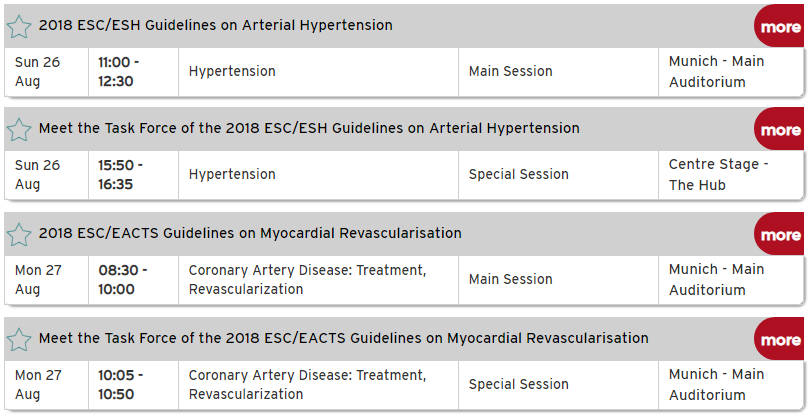Star the 2018 ESC/EACTS Myocardial Revascularisation Guidelines session
809x415 pixels.
(19, 234)
